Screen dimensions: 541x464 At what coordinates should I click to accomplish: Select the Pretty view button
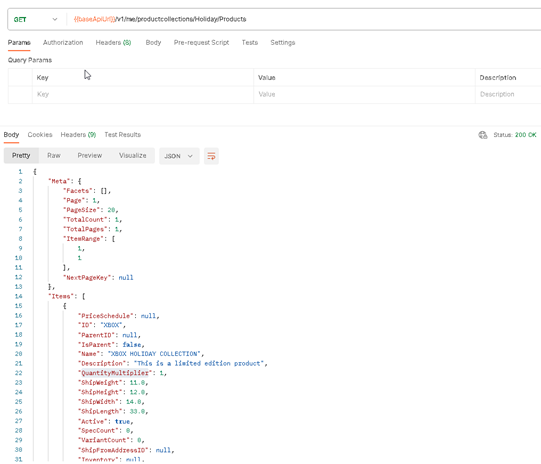[x=21, y=156]
